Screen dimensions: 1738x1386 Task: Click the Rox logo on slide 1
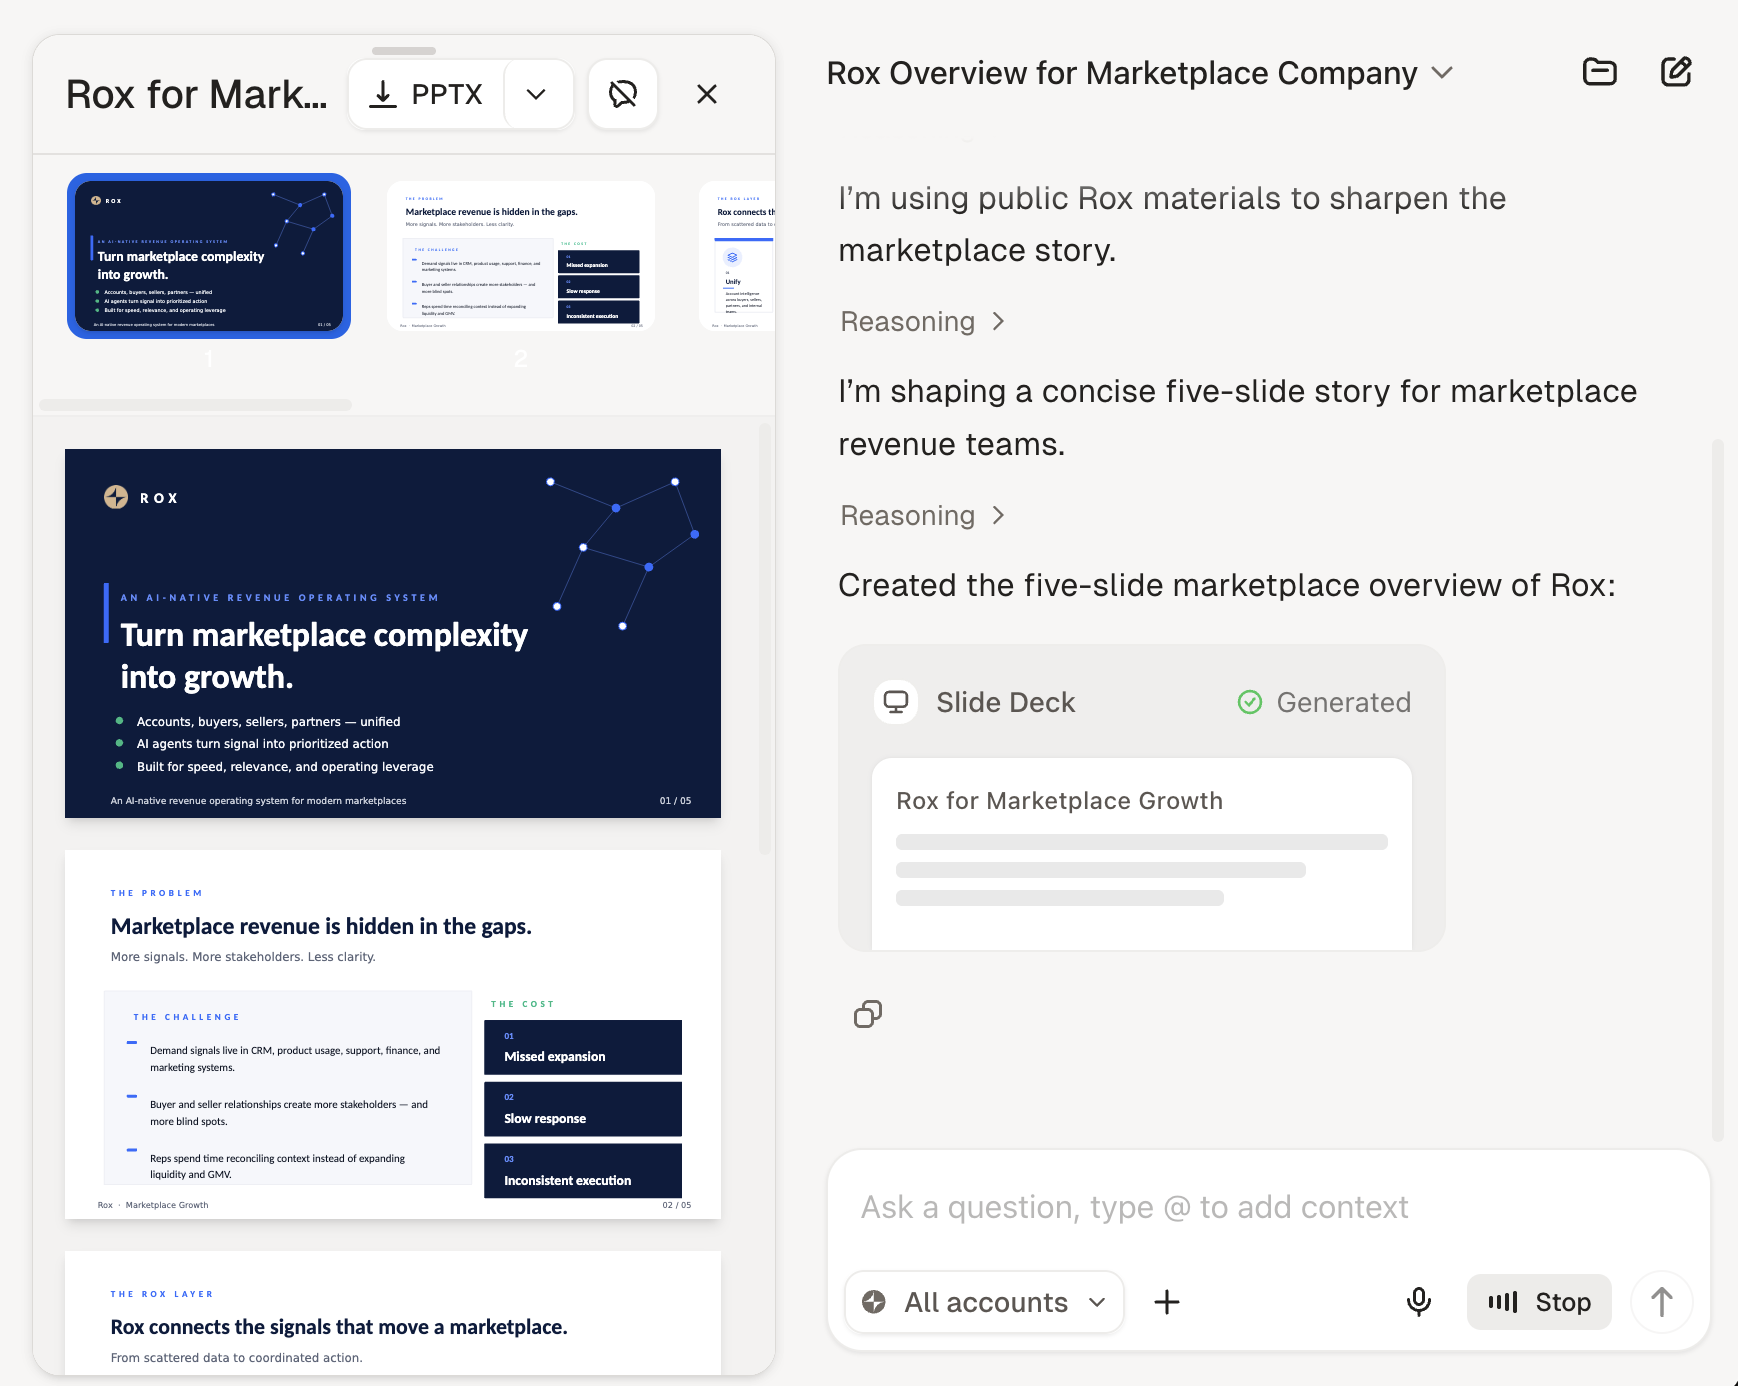tap(141, 497)
